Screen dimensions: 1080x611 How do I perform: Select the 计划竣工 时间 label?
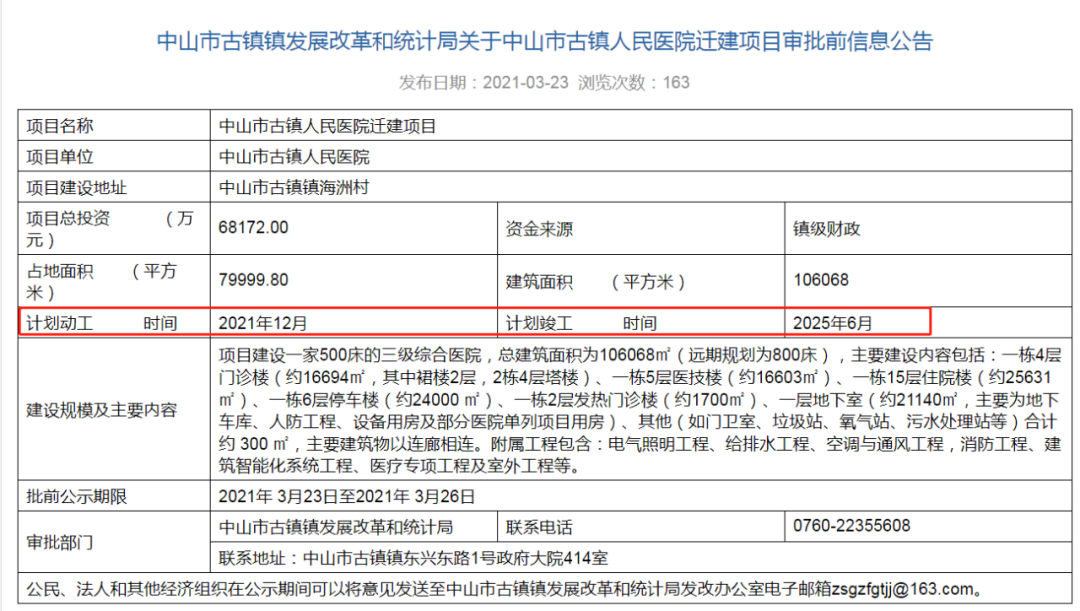point(581,323)
